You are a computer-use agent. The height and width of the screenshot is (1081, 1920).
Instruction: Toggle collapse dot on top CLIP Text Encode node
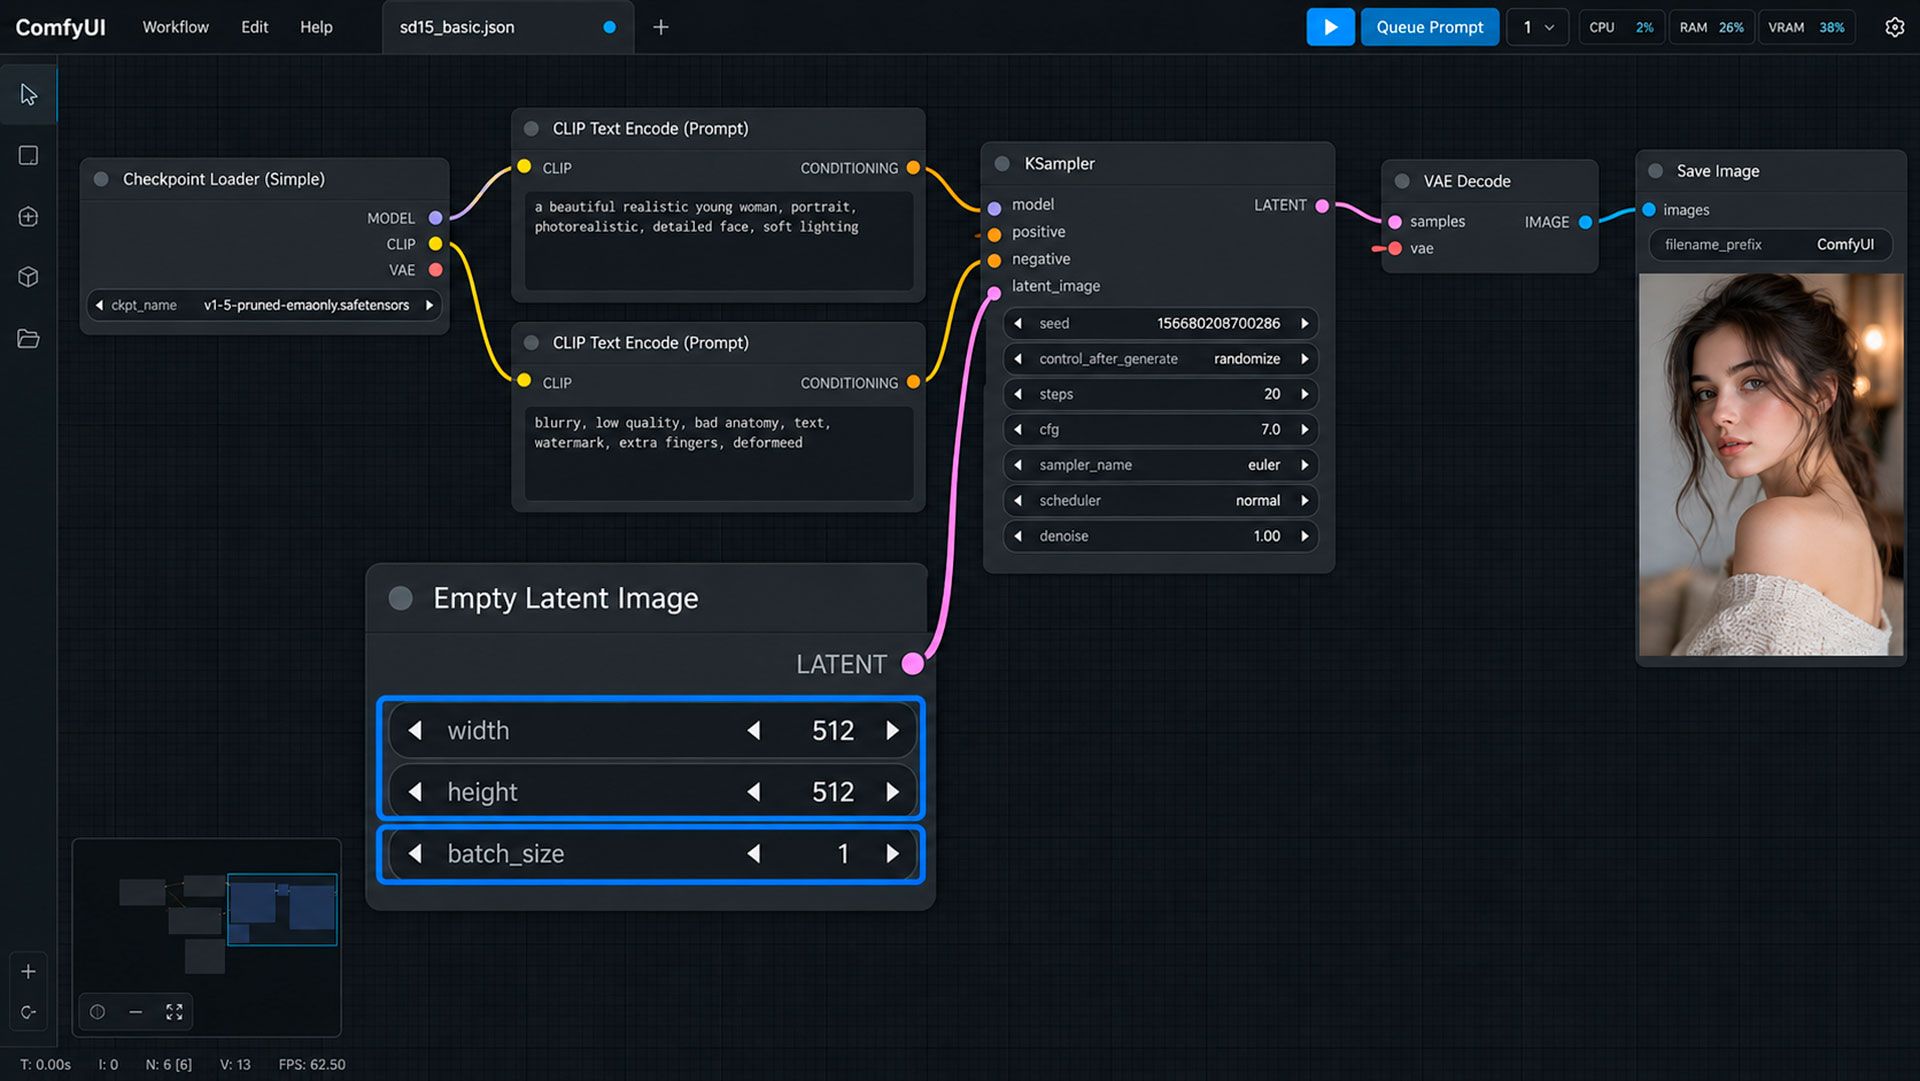pos(531,128)
